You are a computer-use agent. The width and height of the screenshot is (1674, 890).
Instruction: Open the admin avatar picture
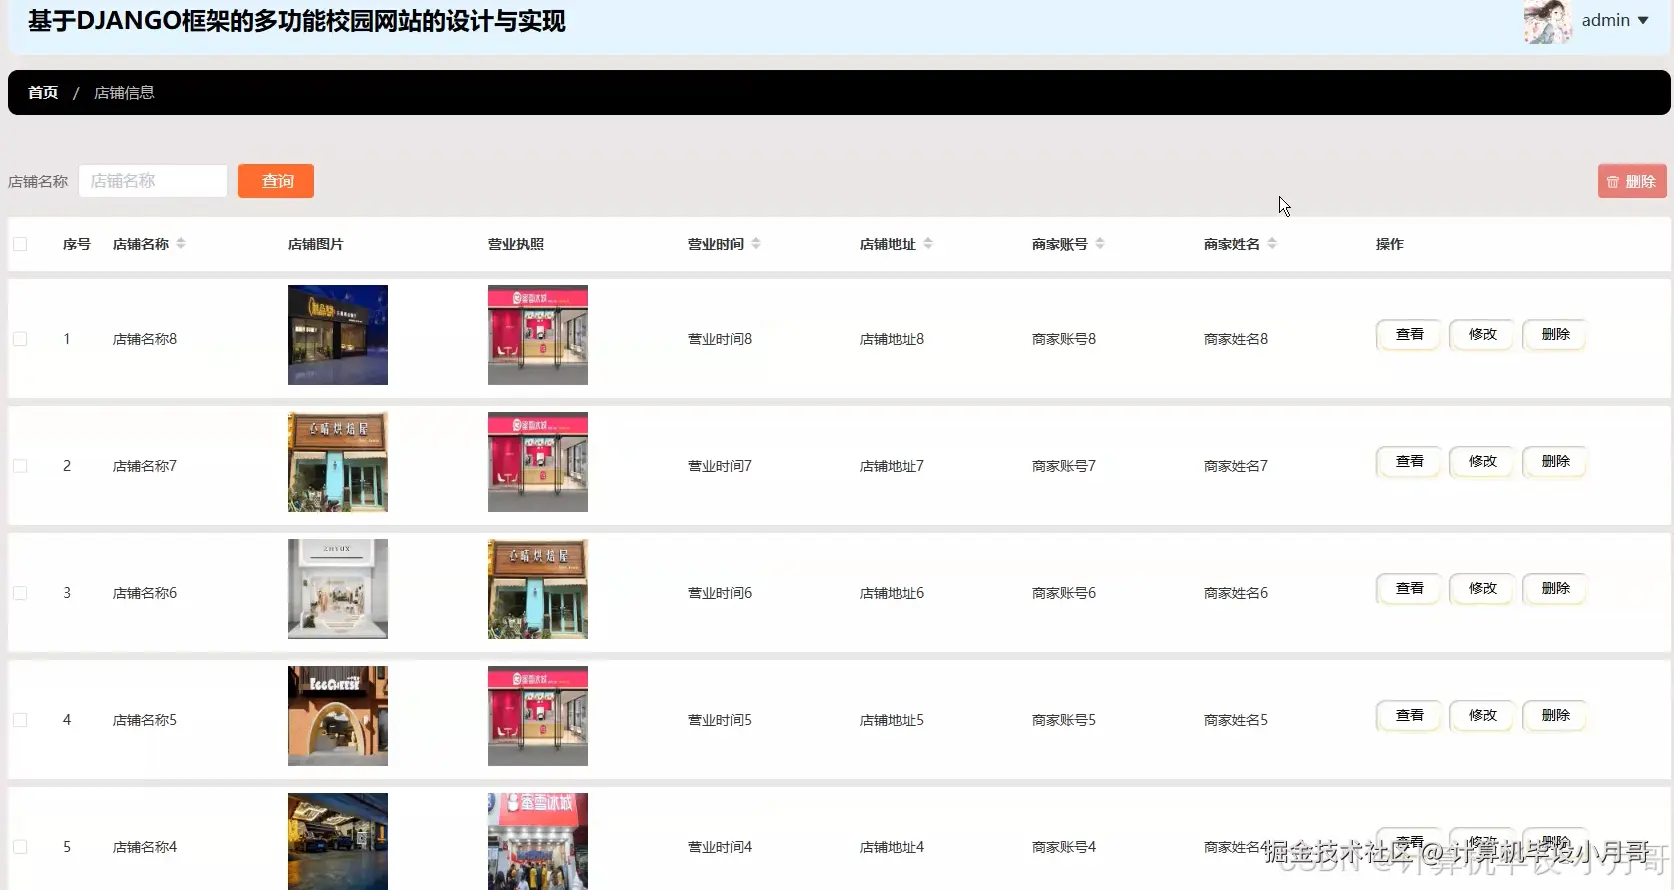pyautogui.click(x=1547, y=21)
